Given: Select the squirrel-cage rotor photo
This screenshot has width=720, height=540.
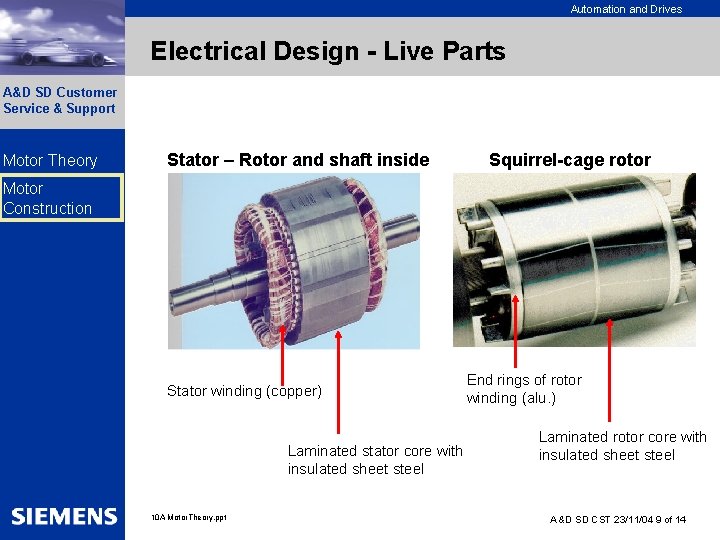Looking at the screenshot, I should click(574, 260).
